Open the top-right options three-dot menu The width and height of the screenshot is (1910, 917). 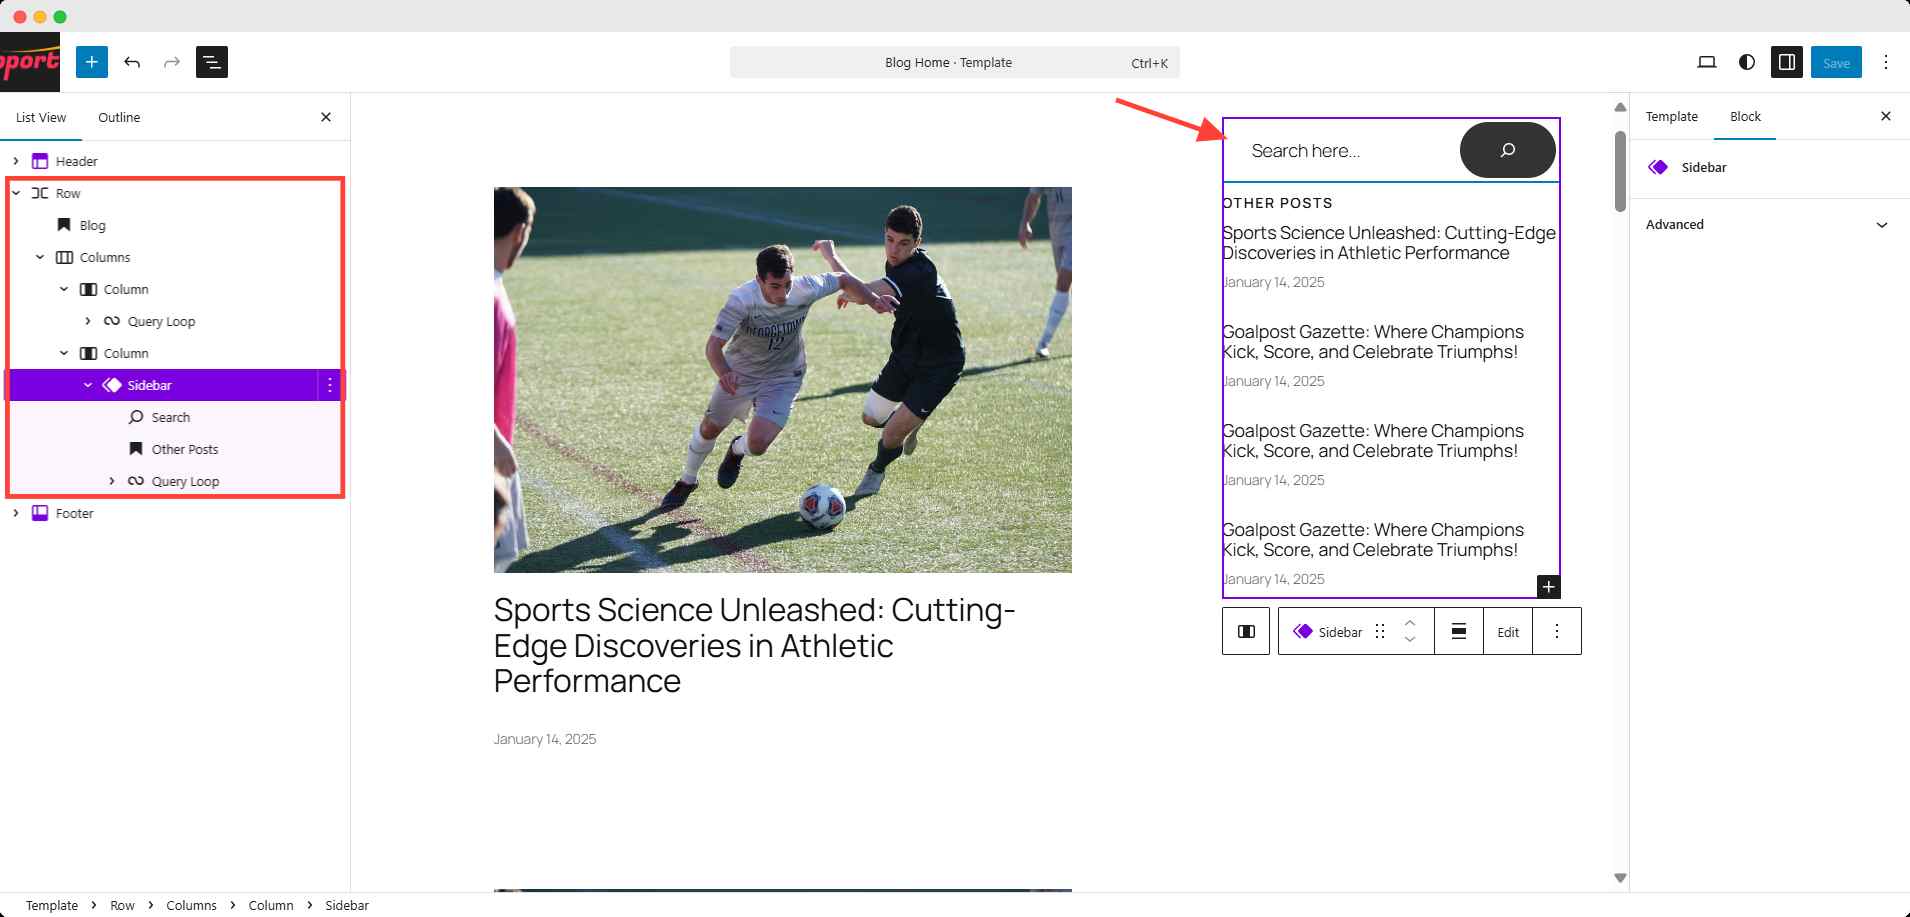pos(1886,62)
